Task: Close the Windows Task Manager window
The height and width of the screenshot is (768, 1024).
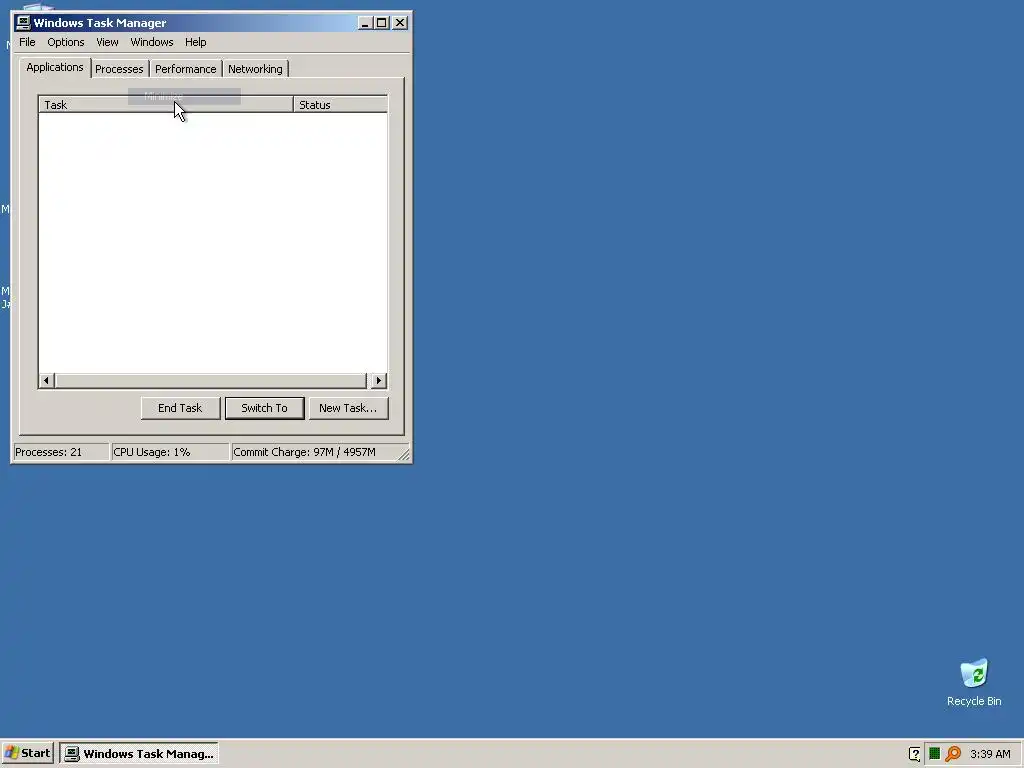Action: [x=400, y=23]
